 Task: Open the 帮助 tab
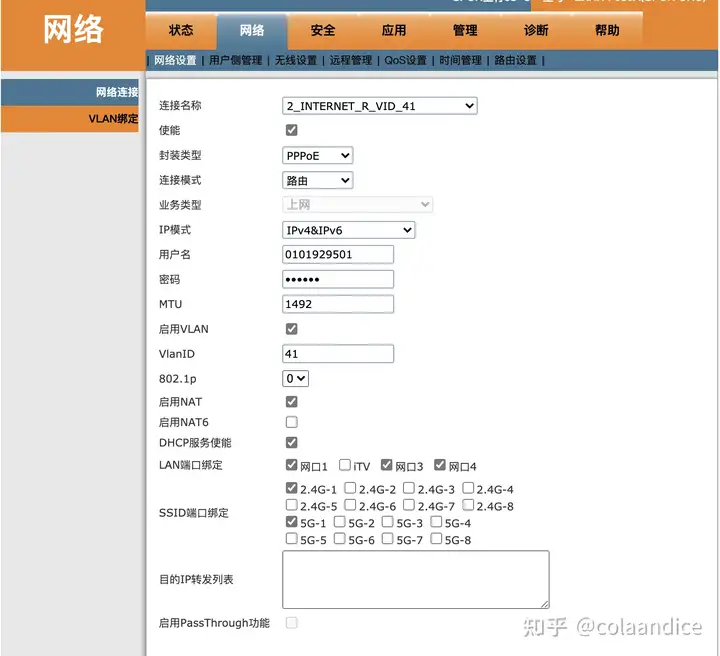click(607, 31)
